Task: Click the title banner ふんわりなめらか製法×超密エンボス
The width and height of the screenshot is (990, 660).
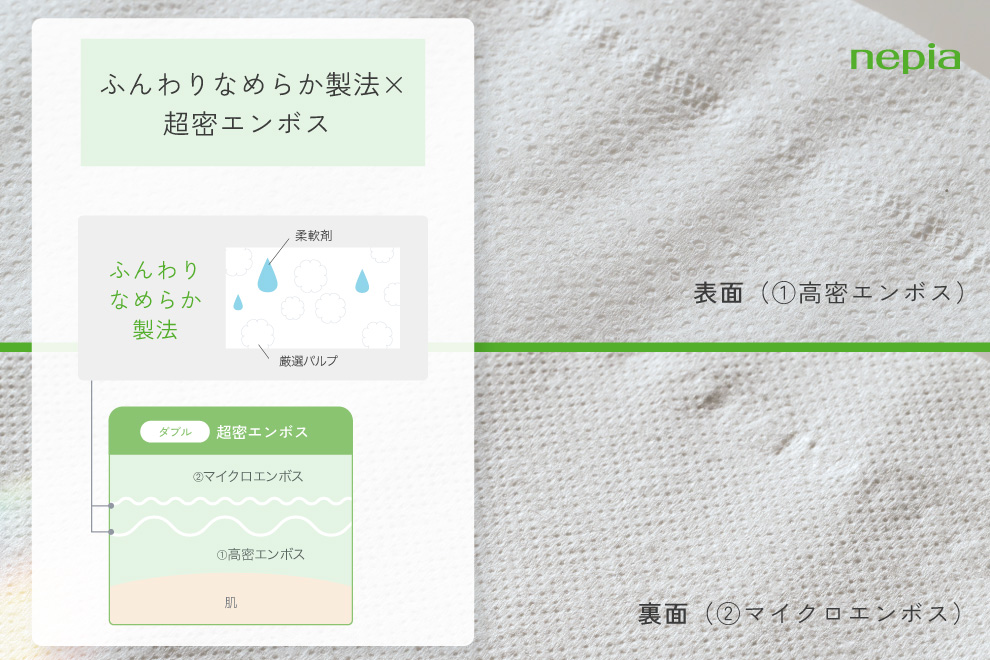Action: click(252, 103)
